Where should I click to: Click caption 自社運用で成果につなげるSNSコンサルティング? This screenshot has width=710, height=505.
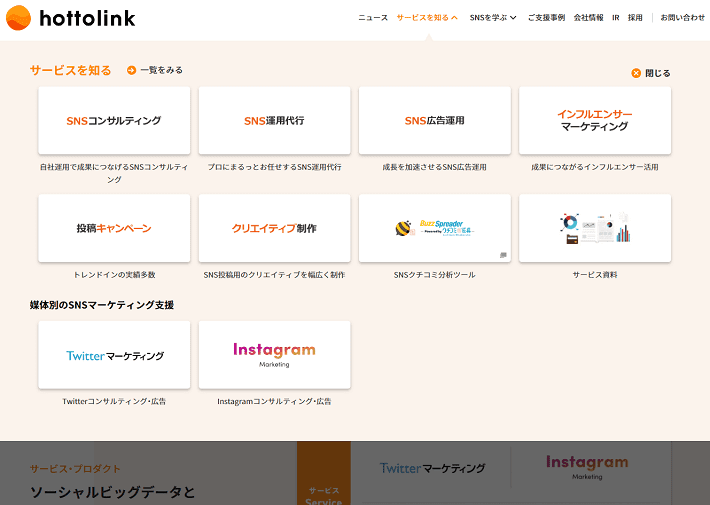(114, 173)
